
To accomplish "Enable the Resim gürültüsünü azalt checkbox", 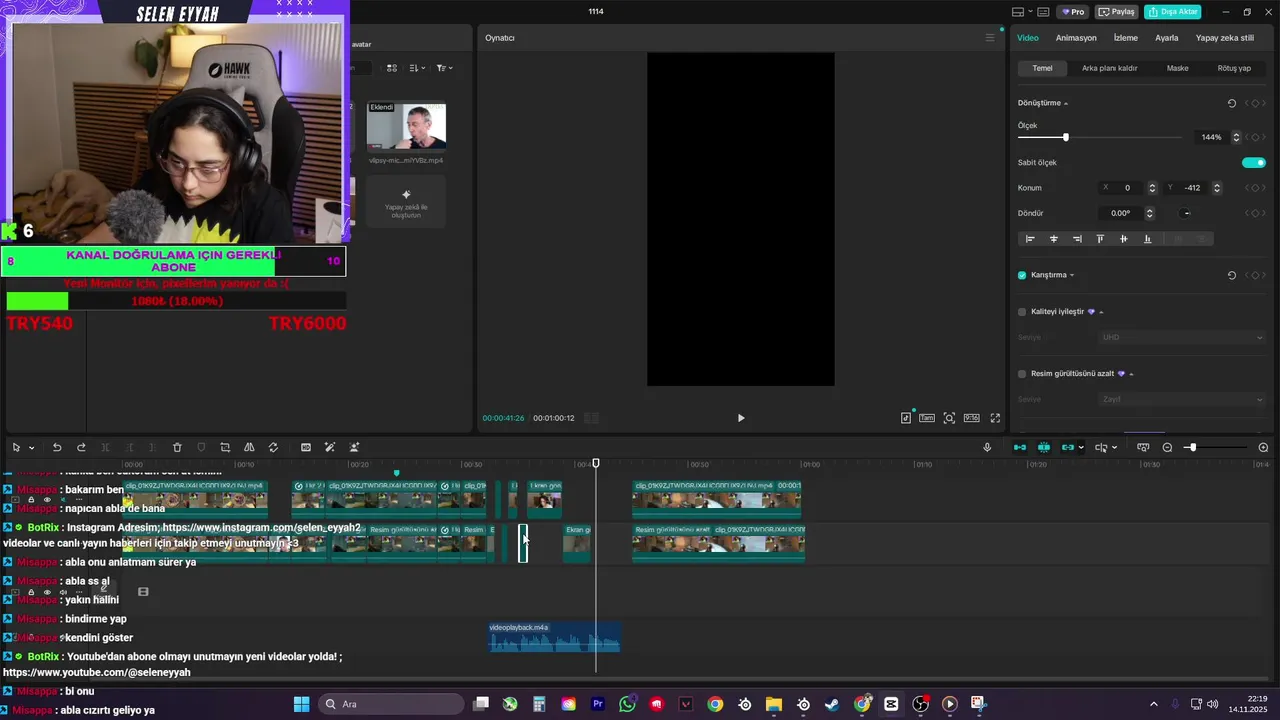I will tap(1022, 374).
